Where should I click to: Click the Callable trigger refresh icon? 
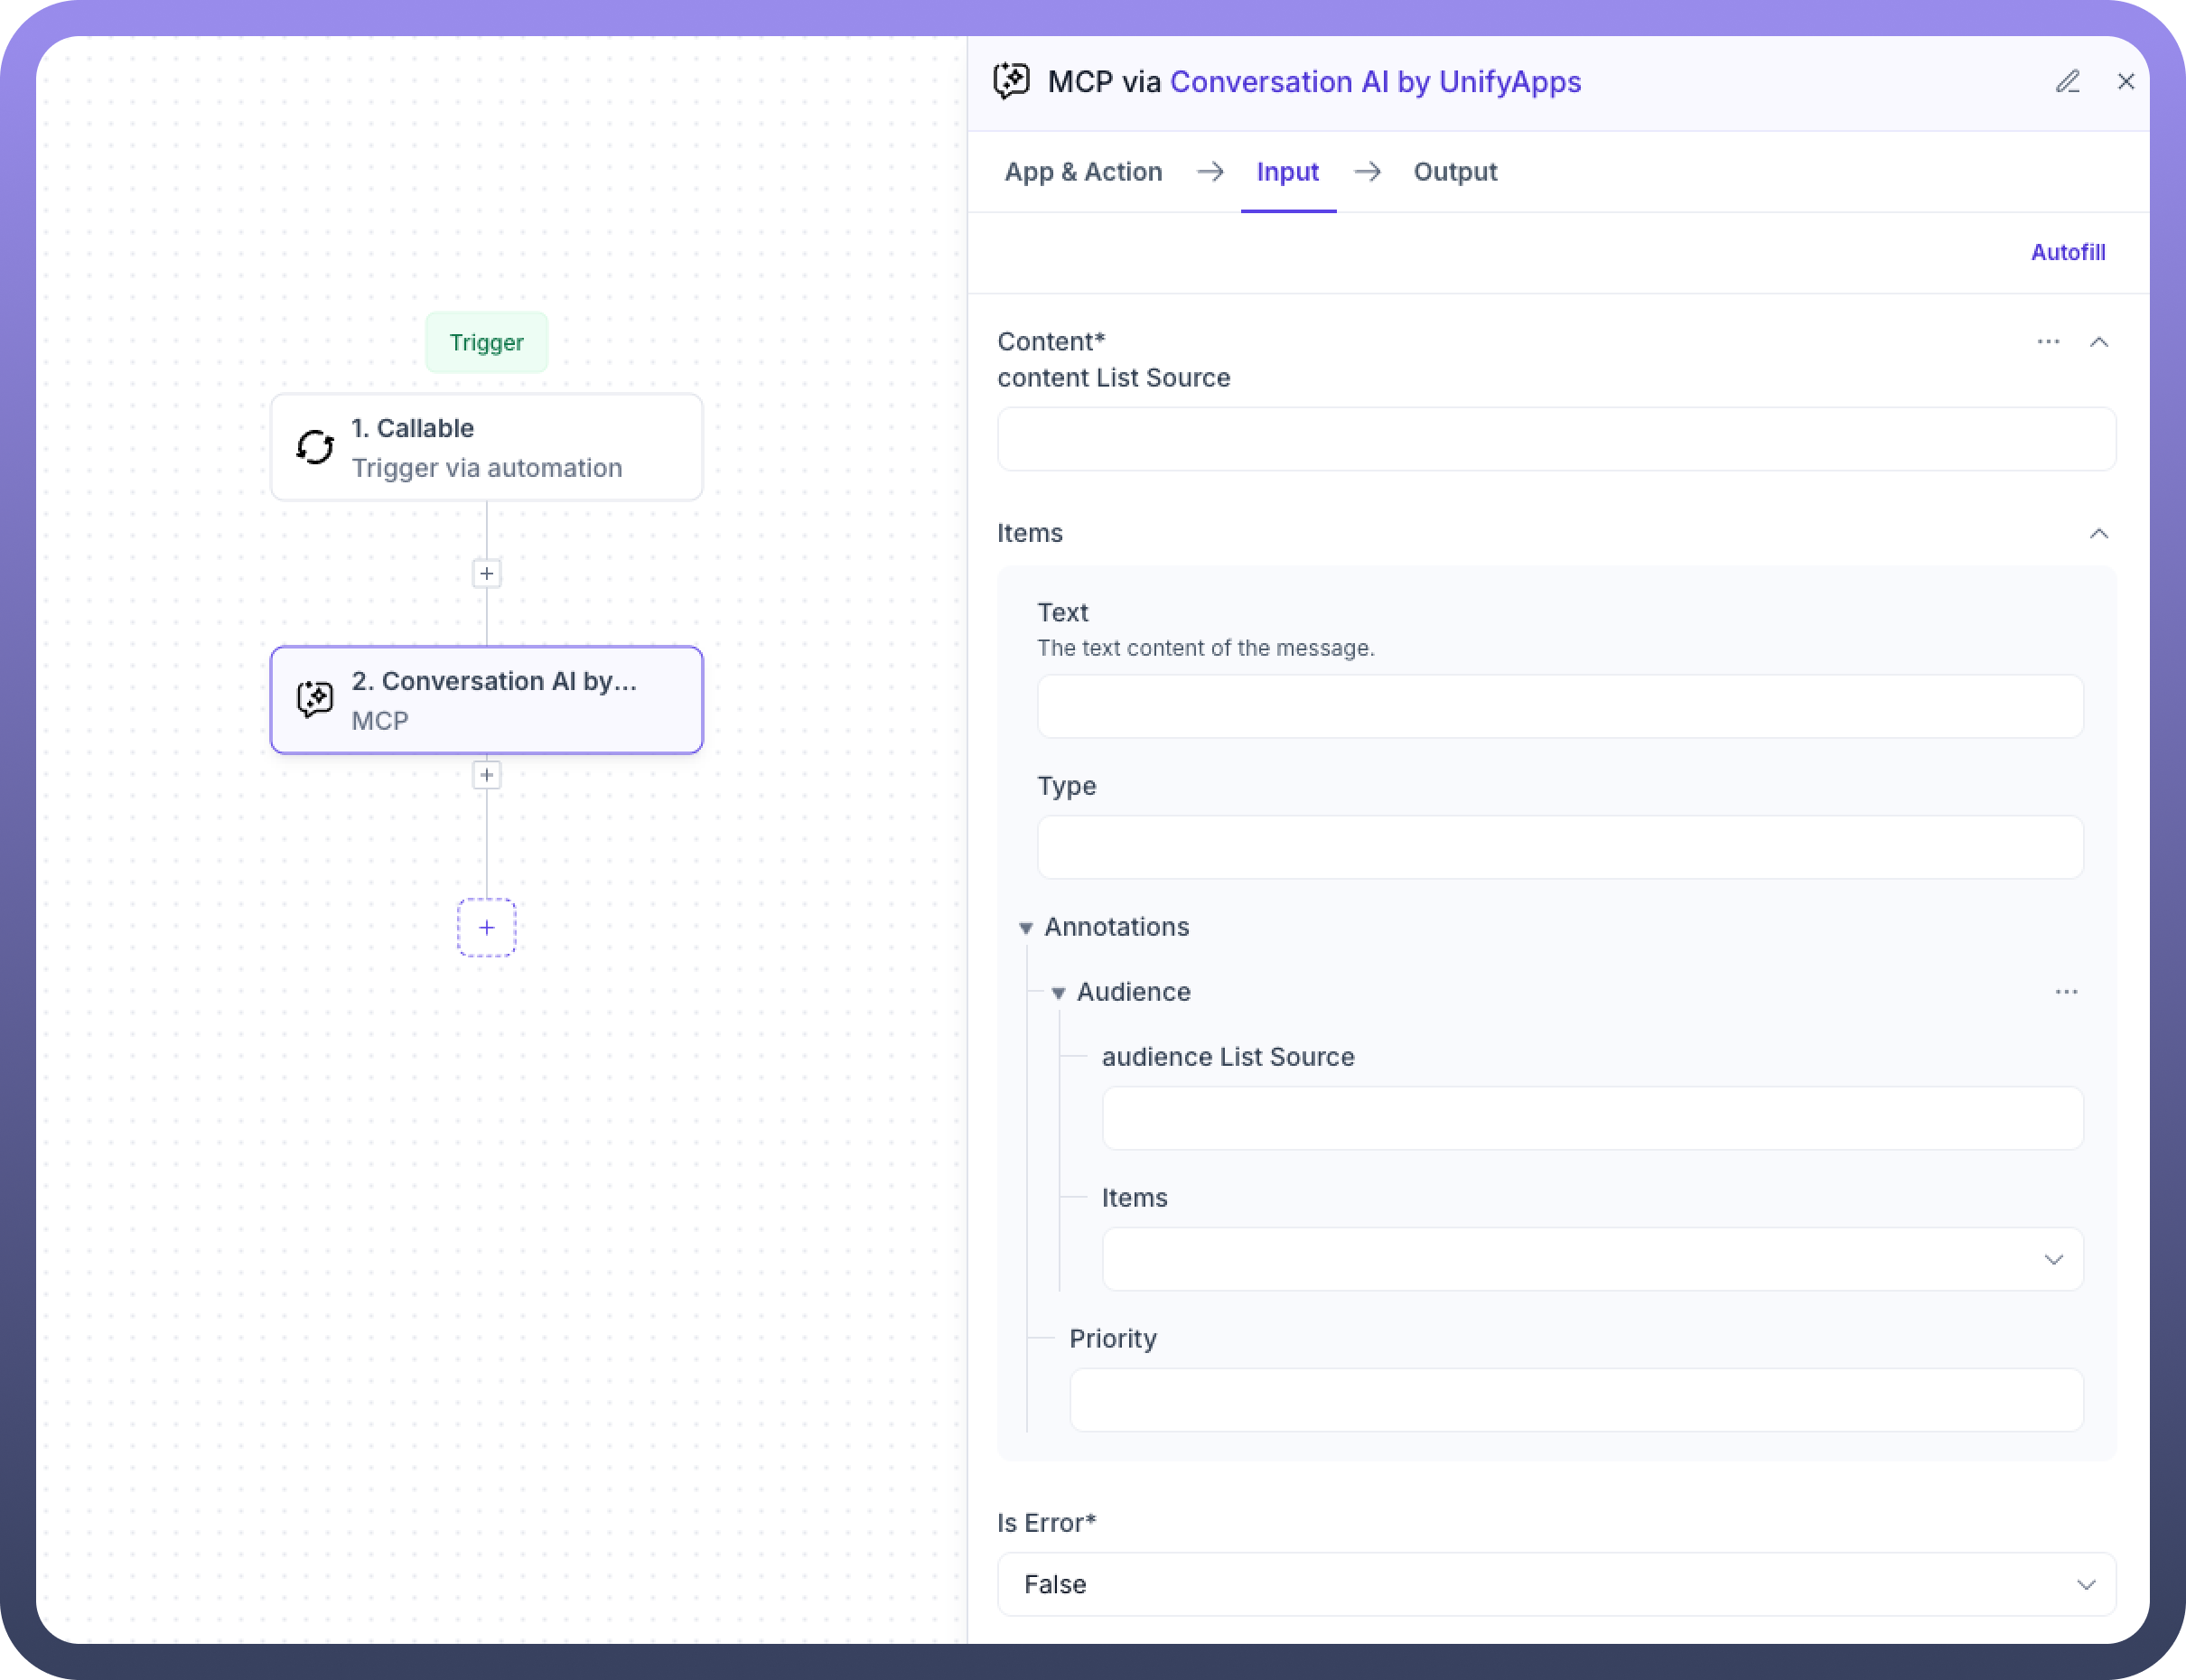[x=315, y=447]
